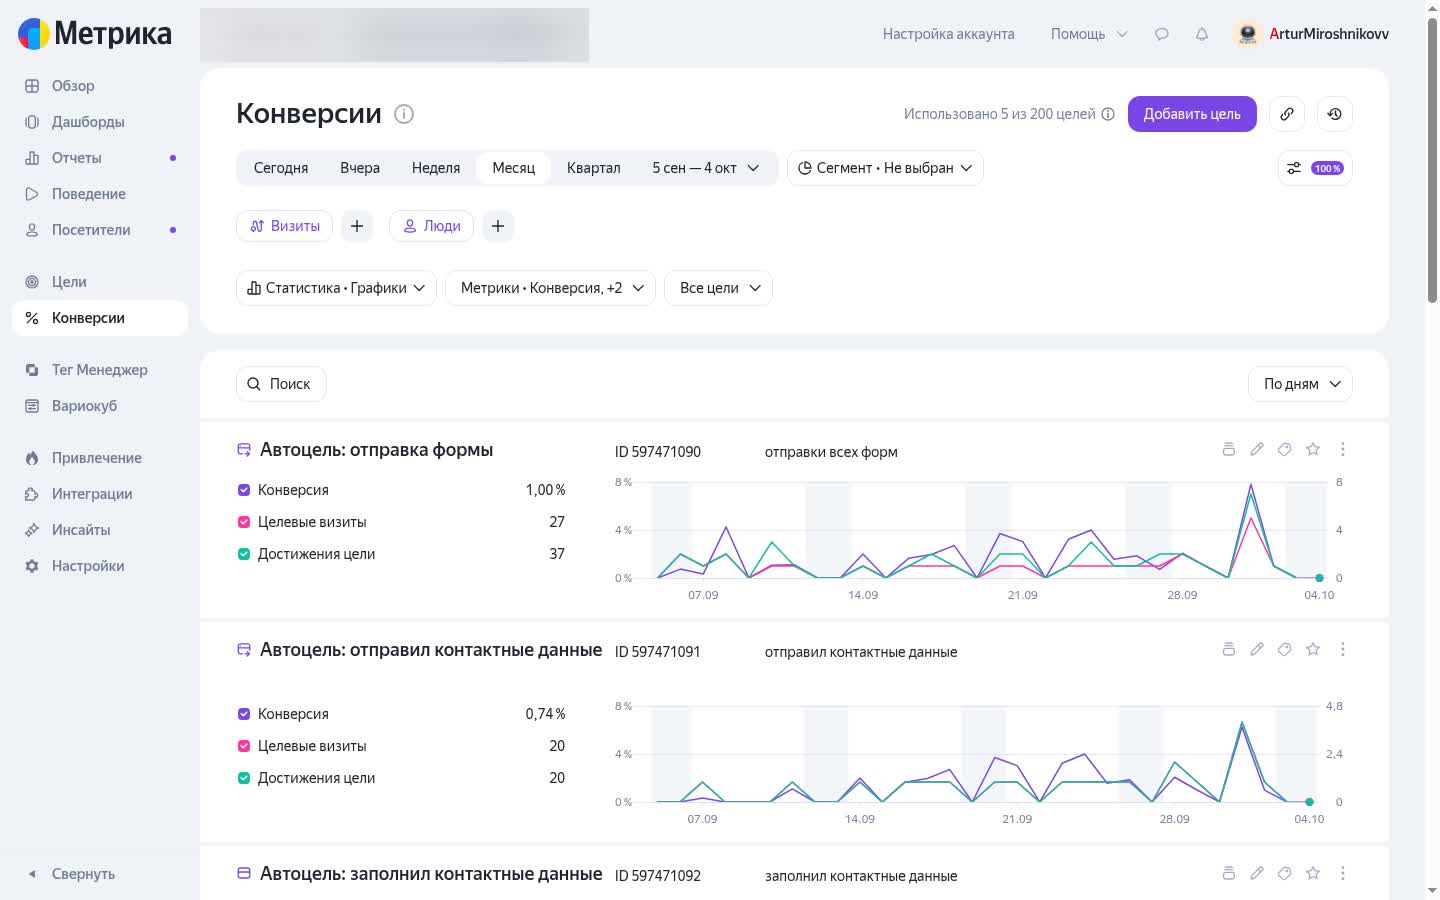Open notifications bell icon

click(x=1202, y=34)
